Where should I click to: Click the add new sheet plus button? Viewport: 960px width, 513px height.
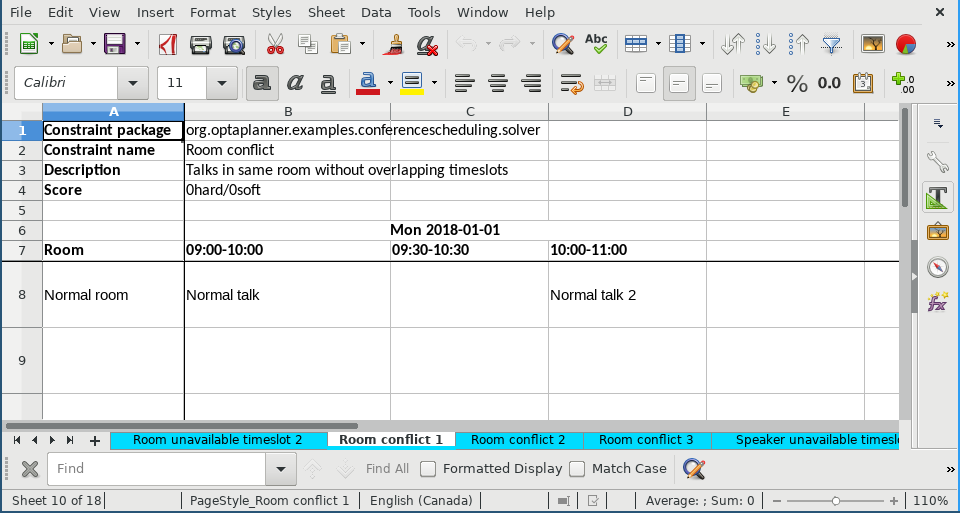(95, 440)
